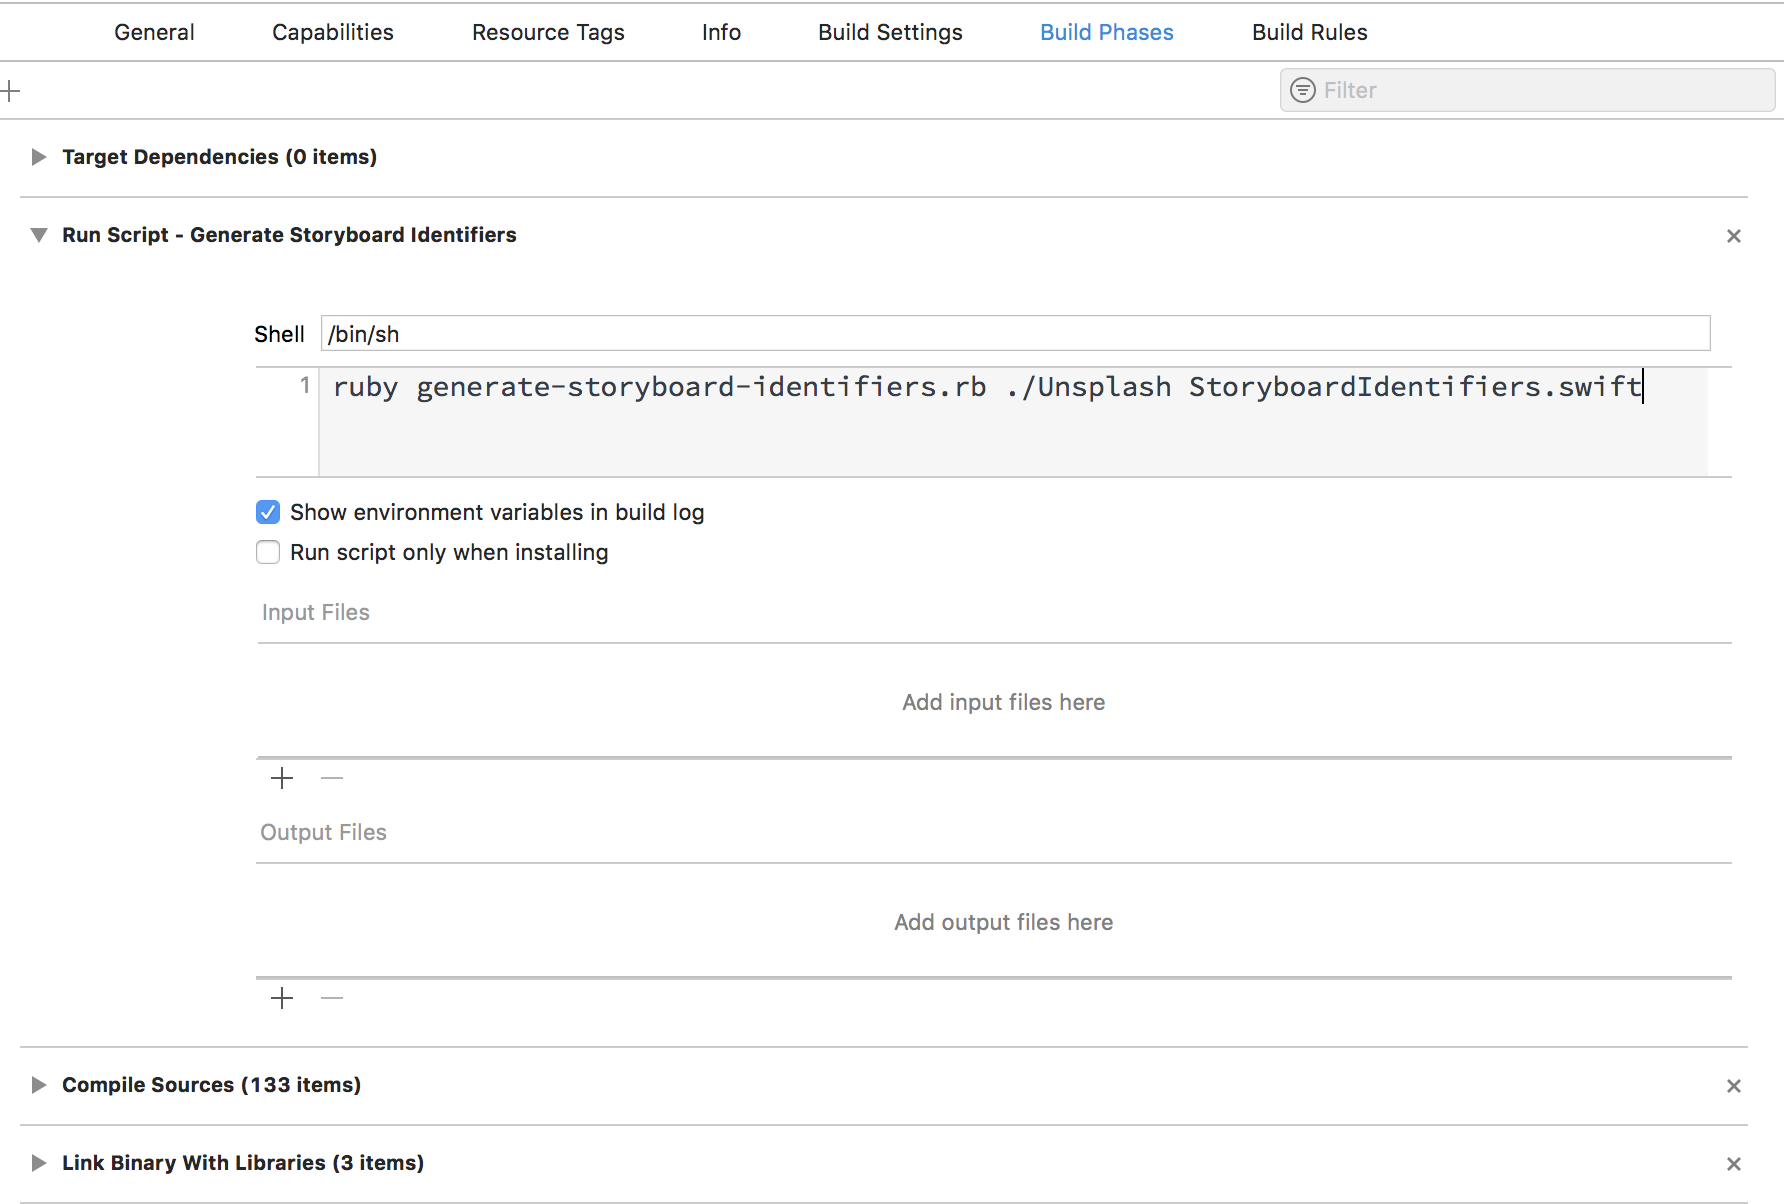The image size is (1784, 1204).
Task: Click the 'Target Dependencies (0 items)' title
Action: [219, 157]
